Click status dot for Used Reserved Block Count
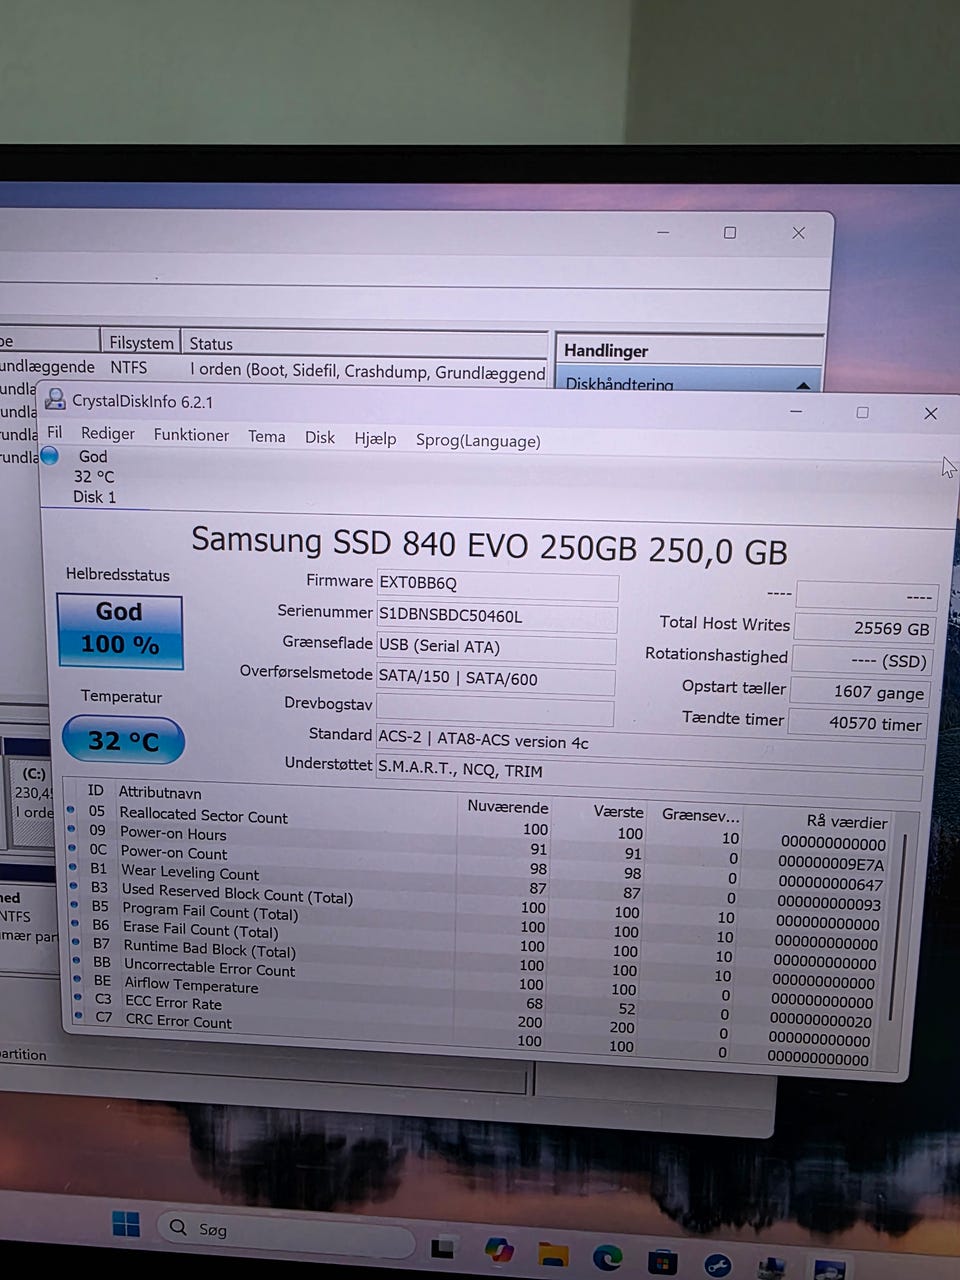 74,886
